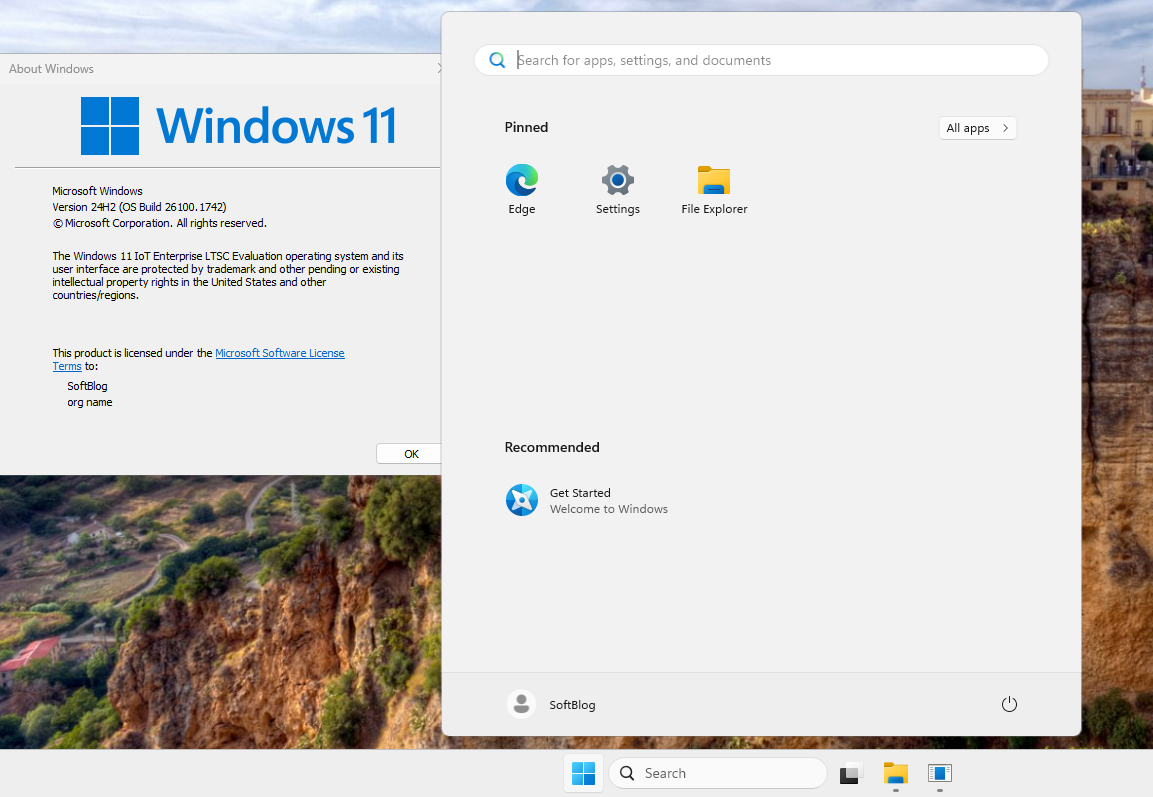Click the Microsoft Windows text line

tap(97, 191)
